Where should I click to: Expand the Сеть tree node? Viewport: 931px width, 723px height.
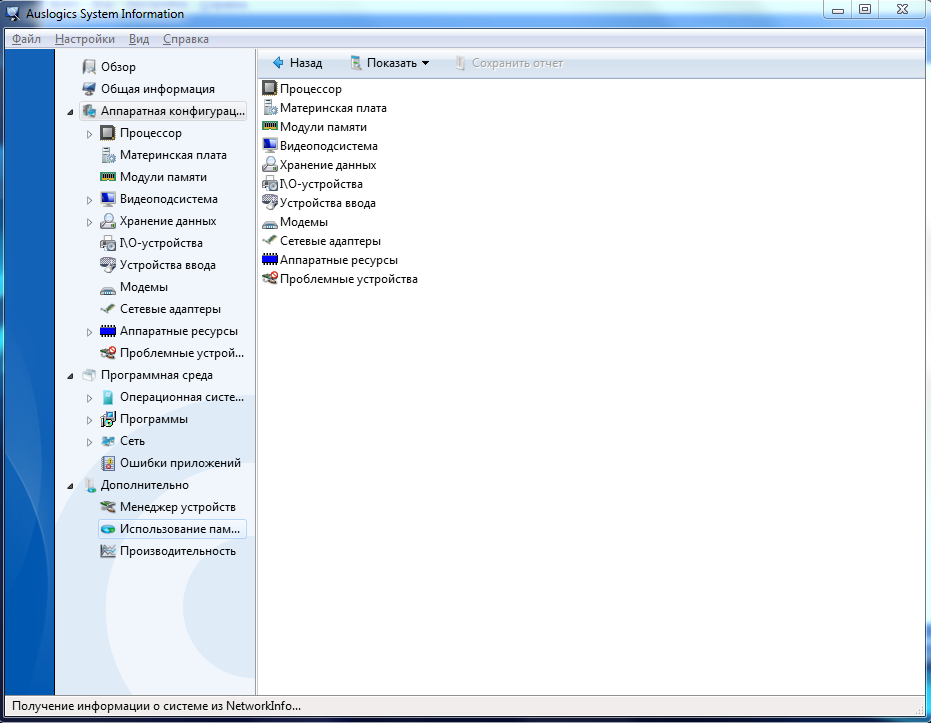point(89,442)
